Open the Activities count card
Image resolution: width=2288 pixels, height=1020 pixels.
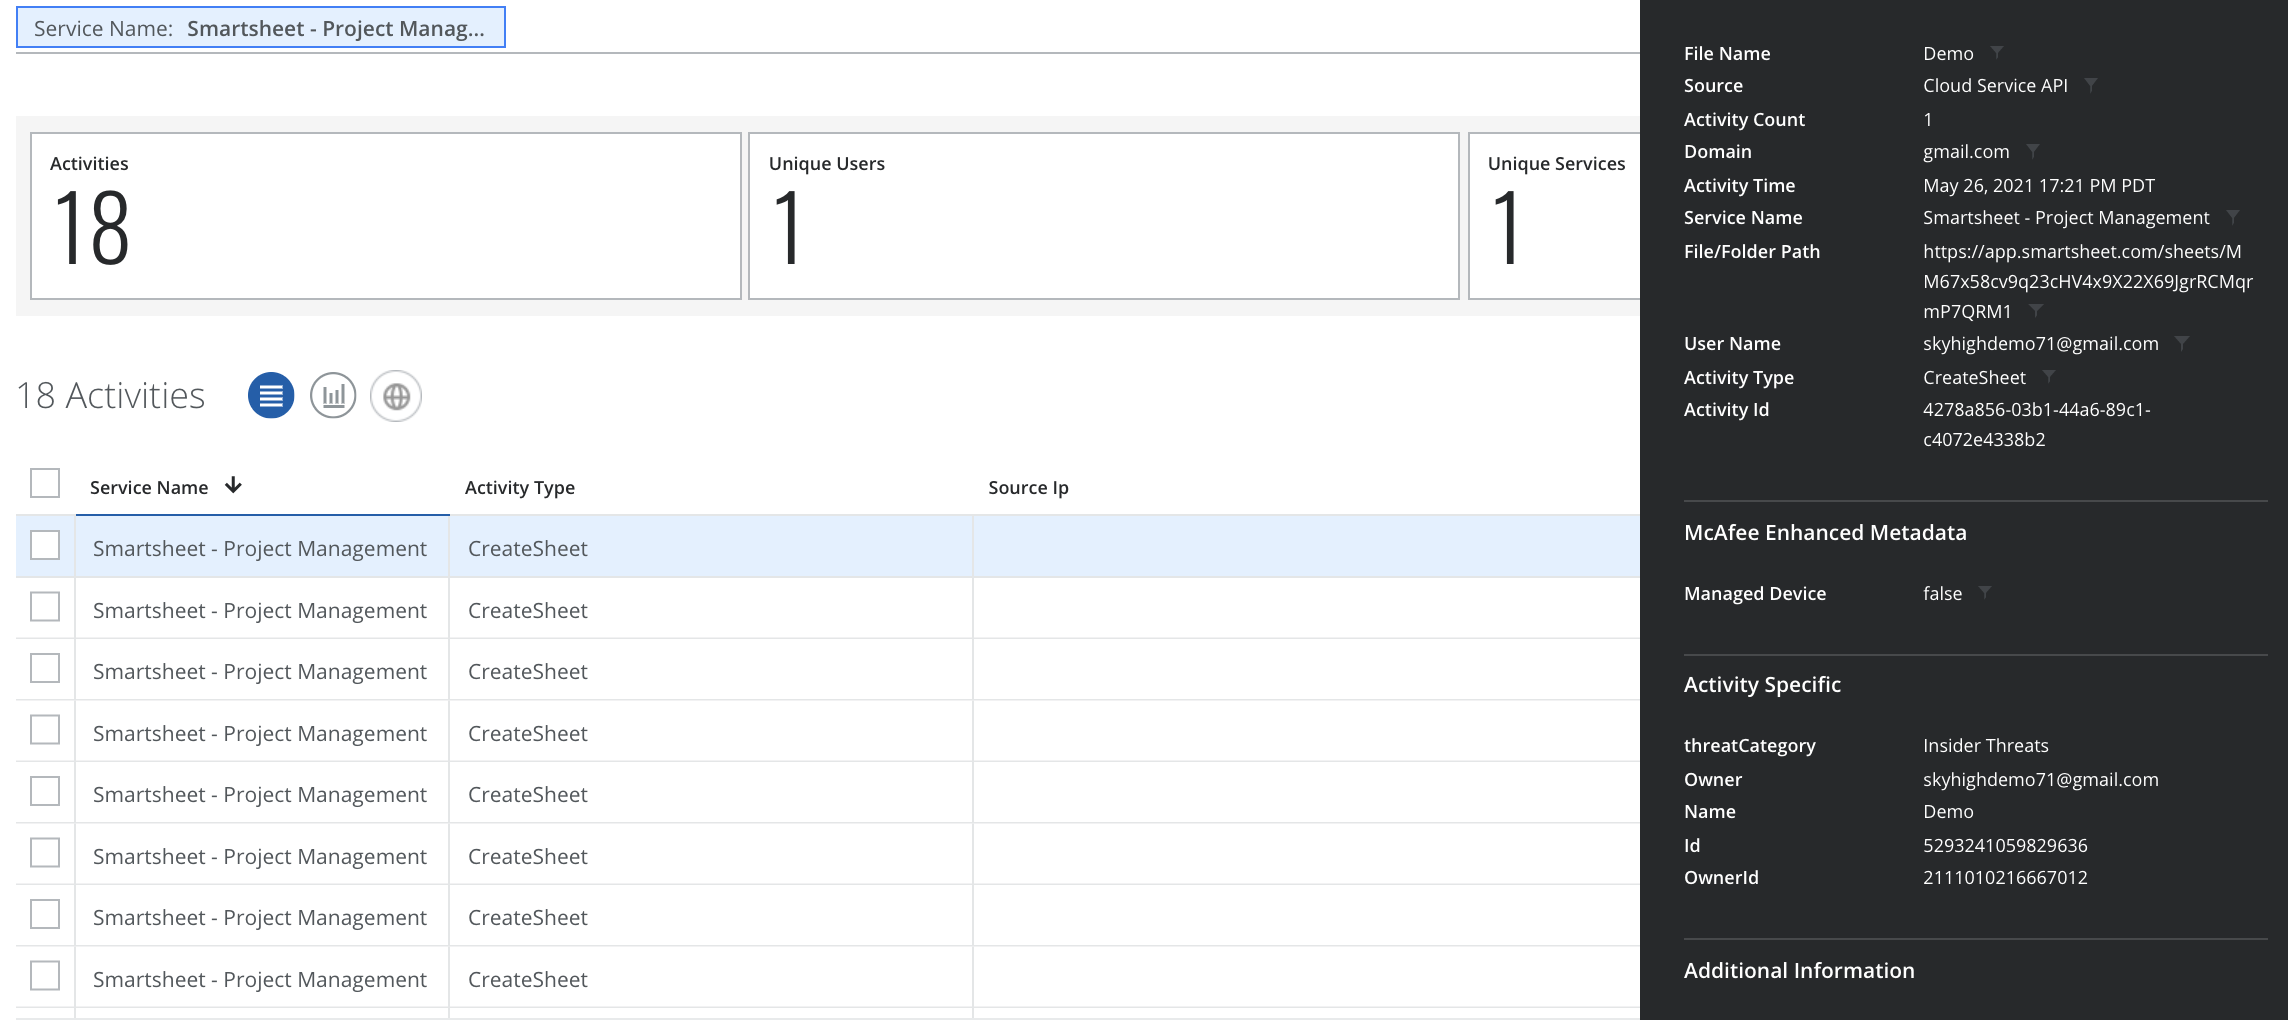tap(386, 216)
